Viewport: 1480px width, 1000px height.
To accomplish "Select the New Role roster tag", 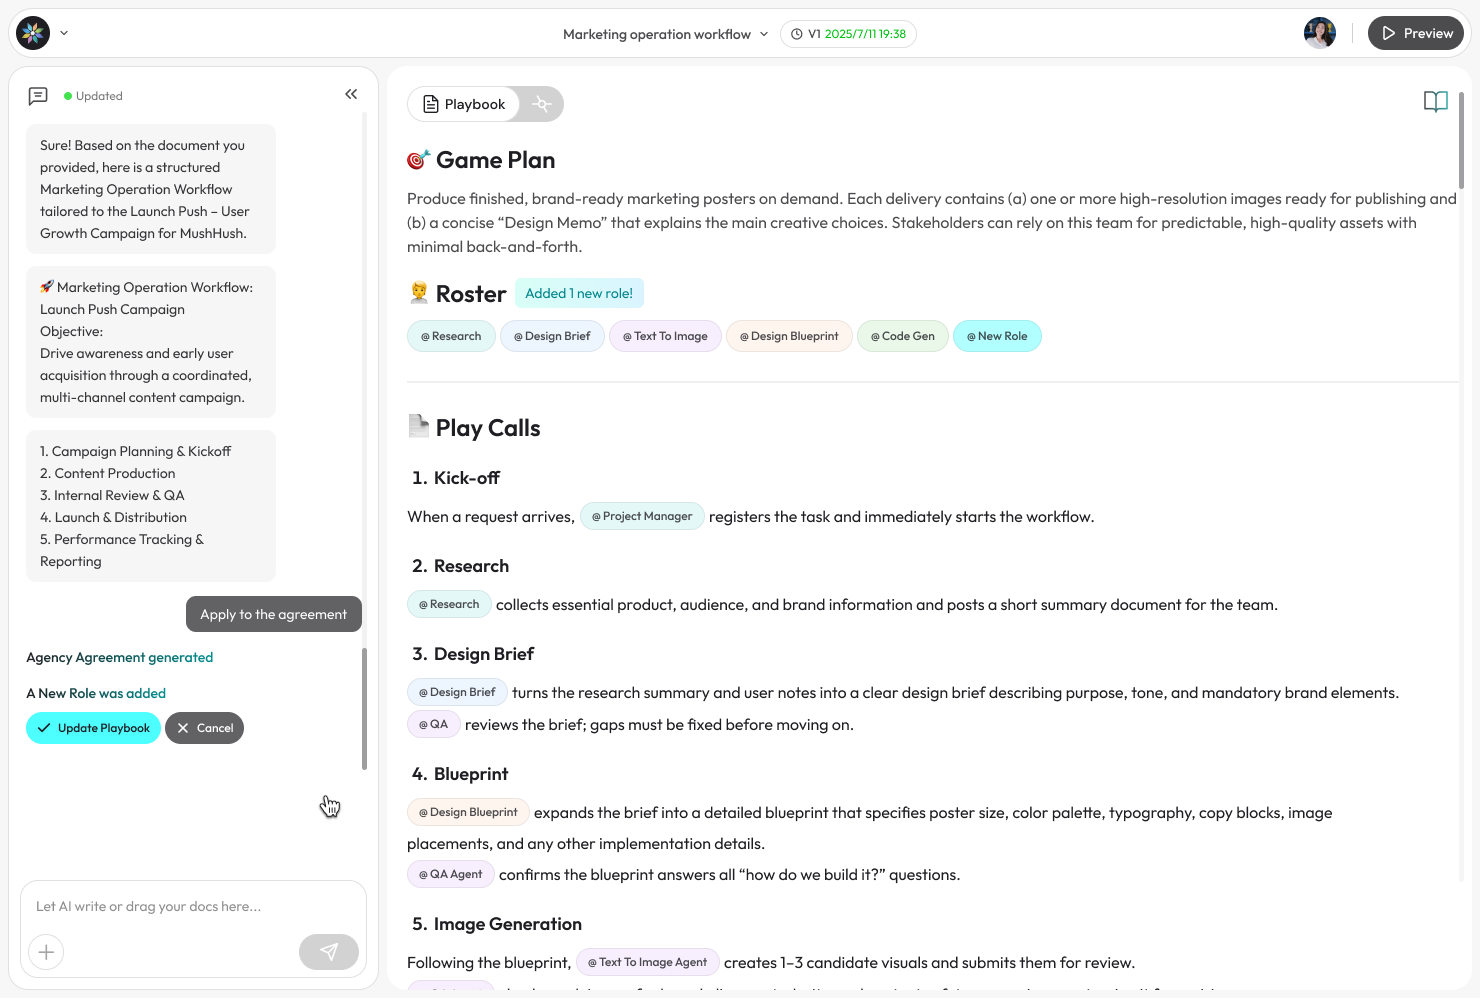I will point(997,336).
